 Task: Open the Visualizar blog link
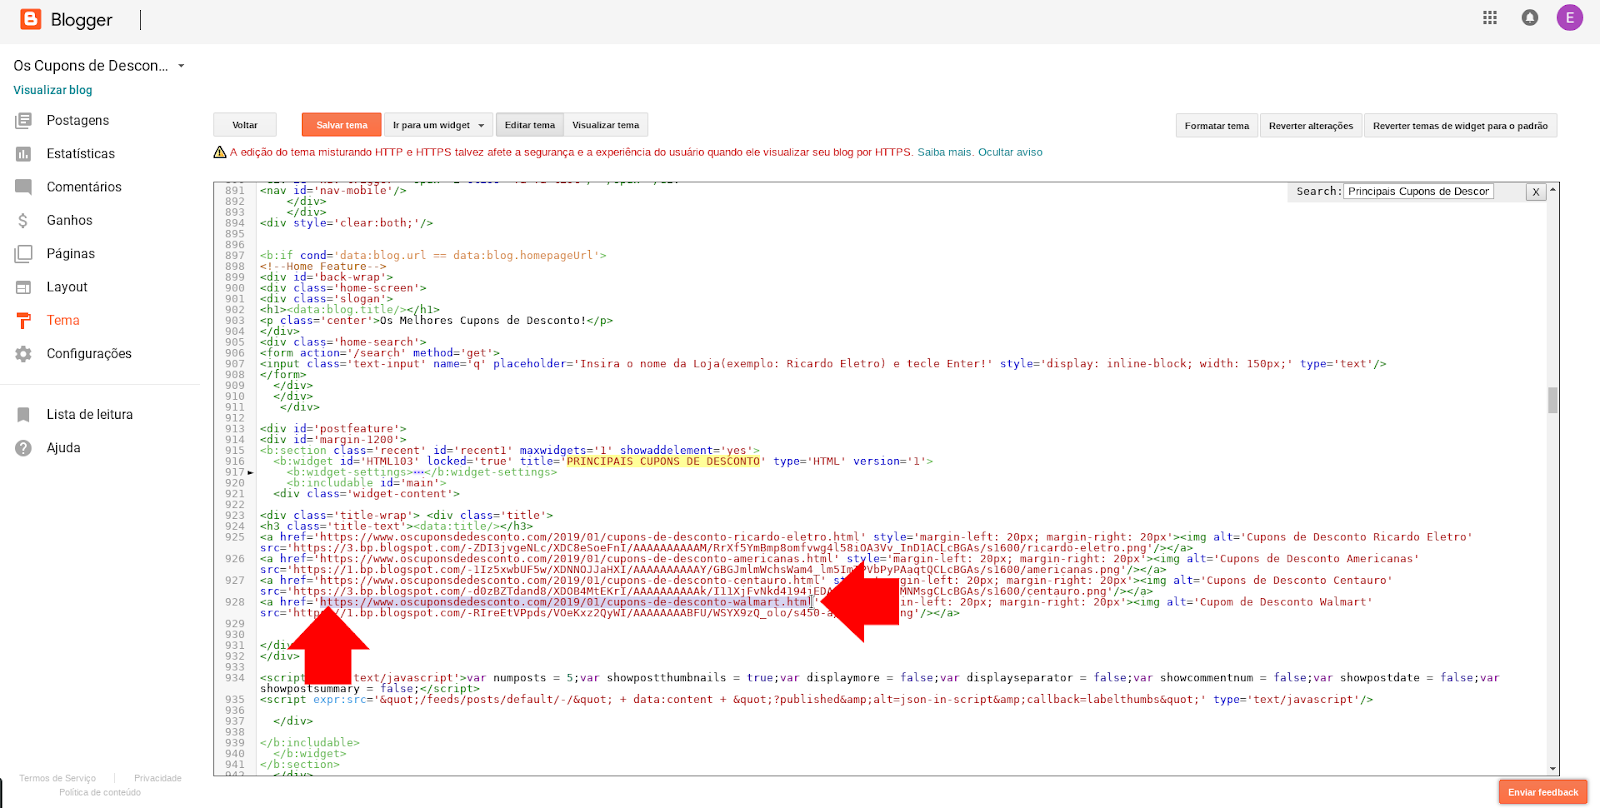coord(53,90)
